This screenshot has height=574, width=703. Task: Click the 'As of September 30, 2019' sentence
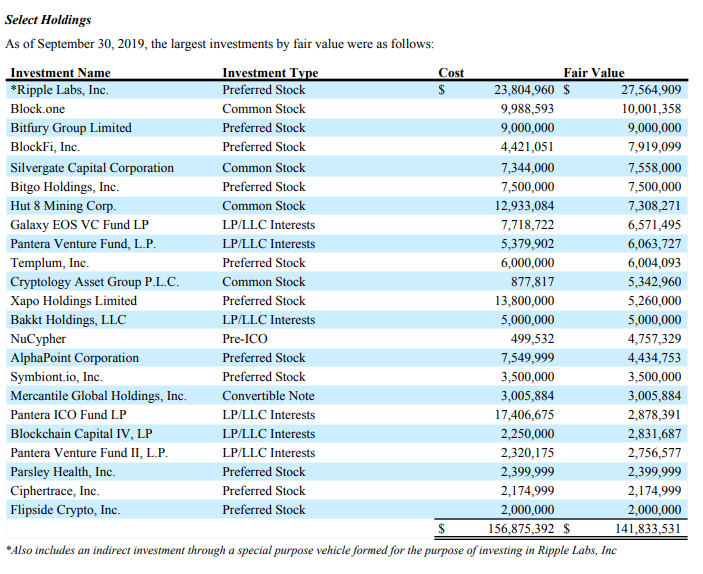[219, 44]
